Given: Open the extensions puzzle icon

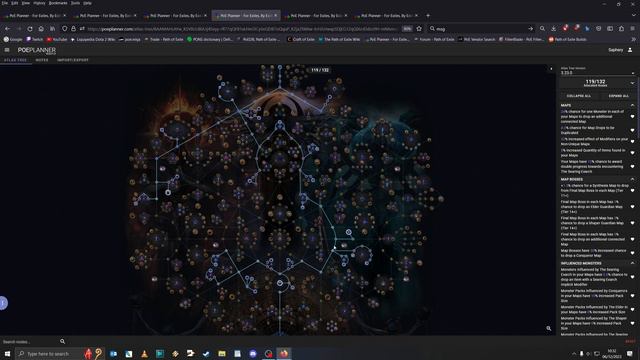Looking at the screenshot, I should pyautogui.click(x=621, y=29).
